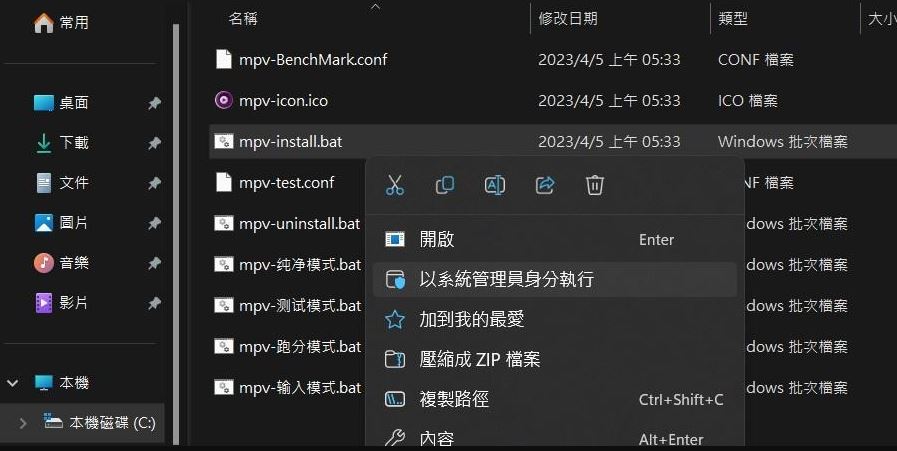Click the Delete trash can icon
The image size is (897, 451).
coord(594,185)
